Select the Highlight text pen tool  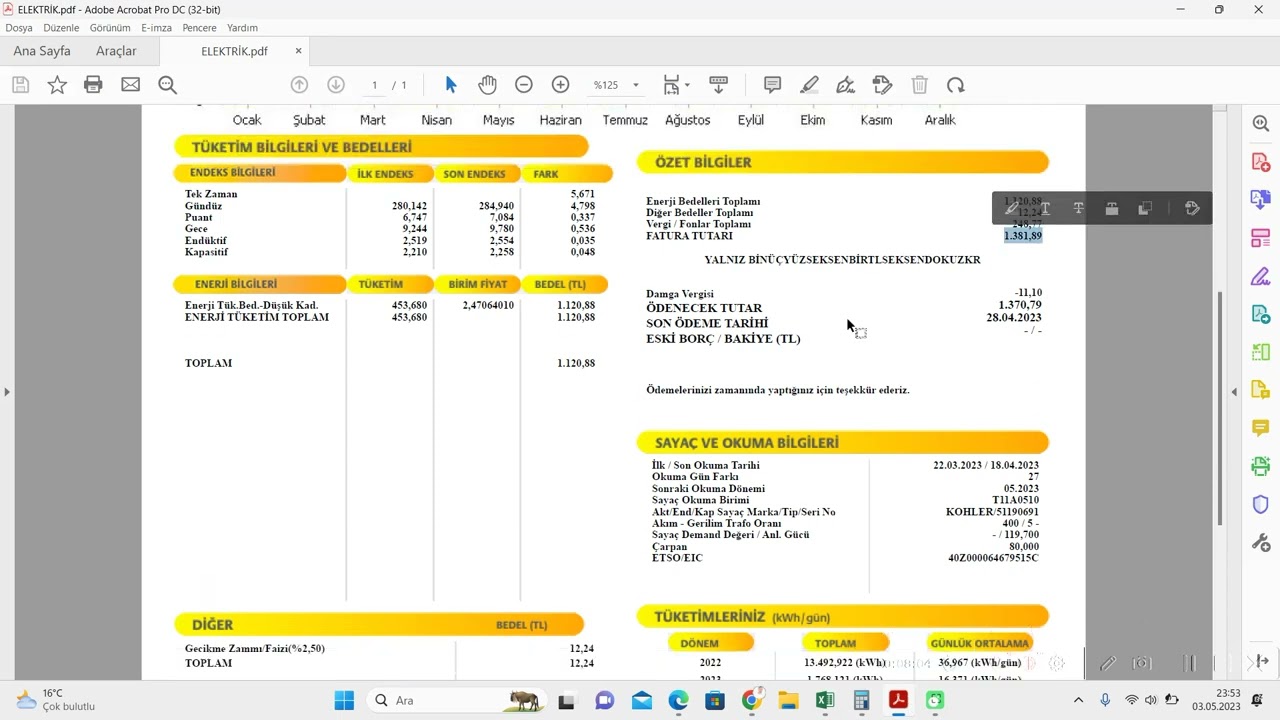click(809, 85)
